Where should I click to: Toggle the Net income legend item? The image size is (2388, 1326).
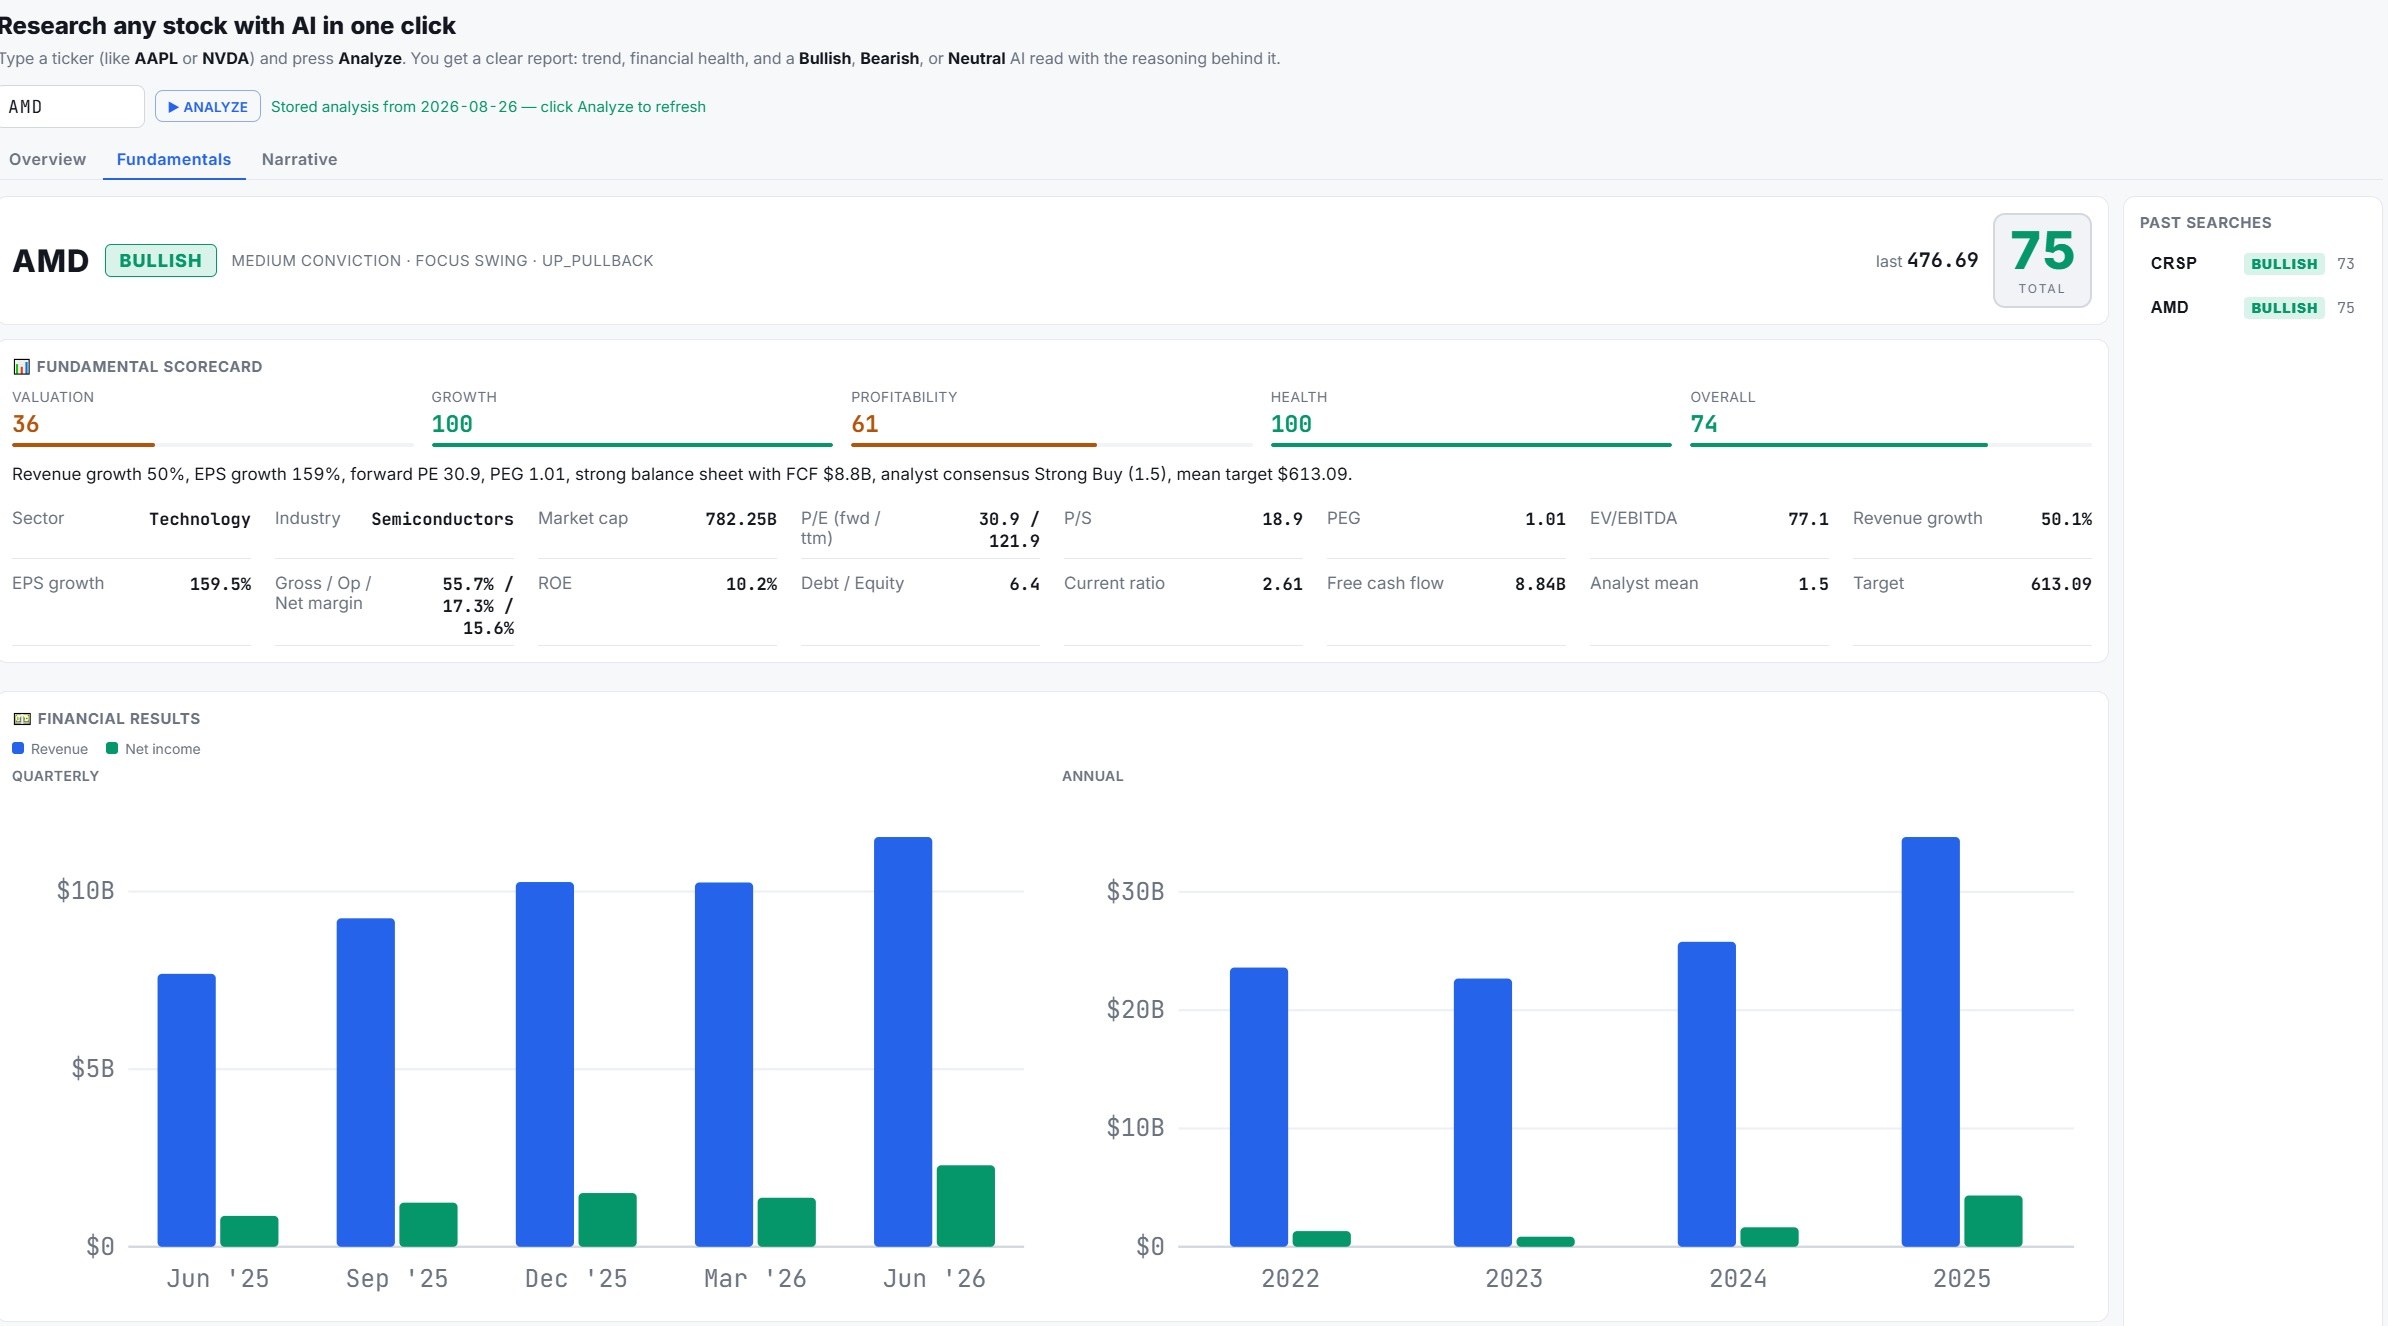(153, 749)
